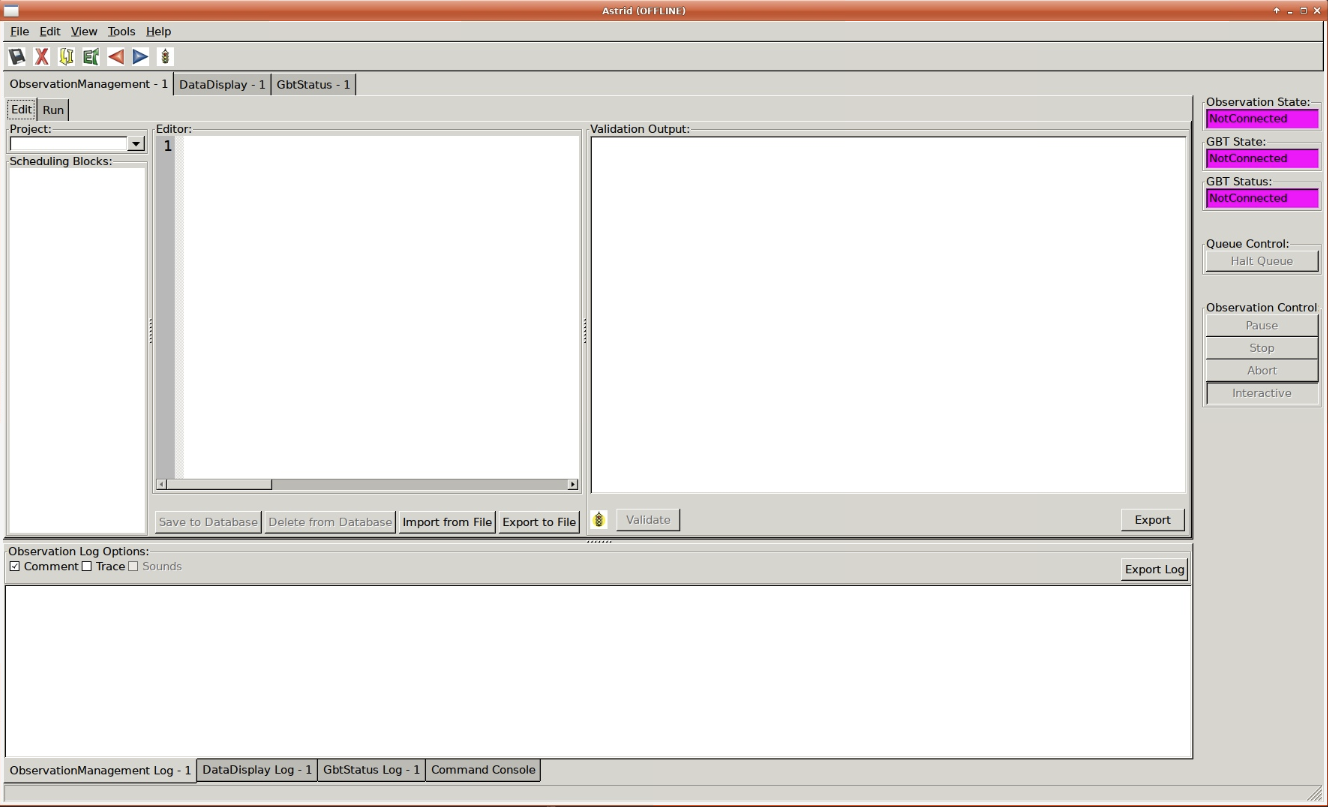
Task: Open the DataDisplay Log - 1 tab
Action: [x=258, y=770]
